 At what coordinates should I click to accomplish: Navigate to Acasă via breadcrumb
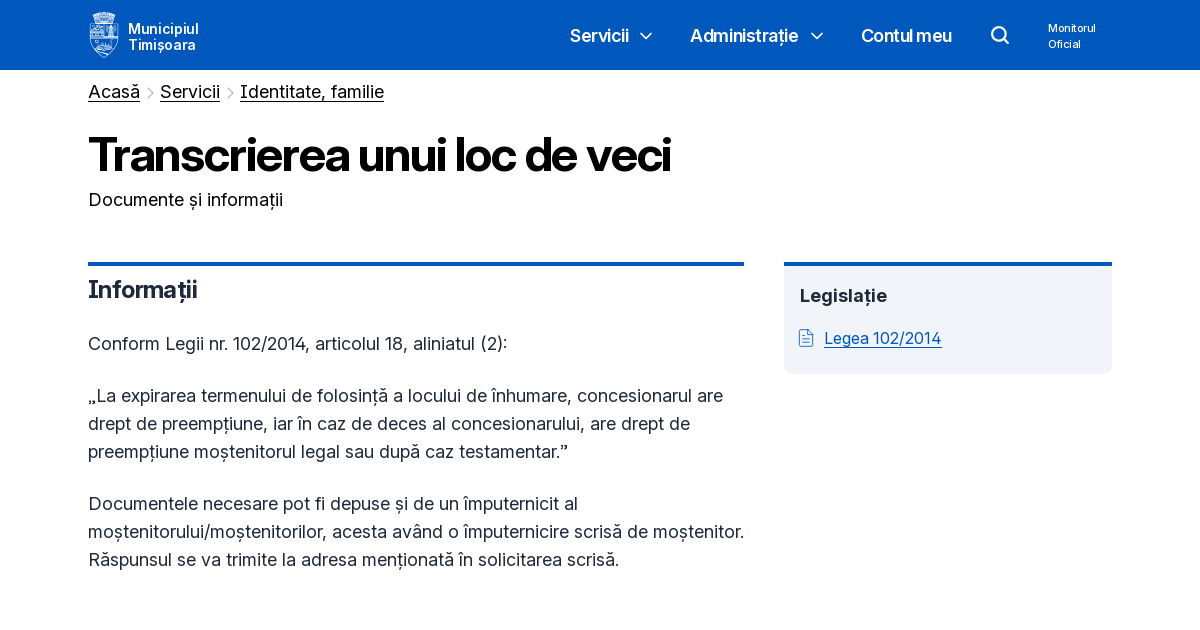(113, 91)
